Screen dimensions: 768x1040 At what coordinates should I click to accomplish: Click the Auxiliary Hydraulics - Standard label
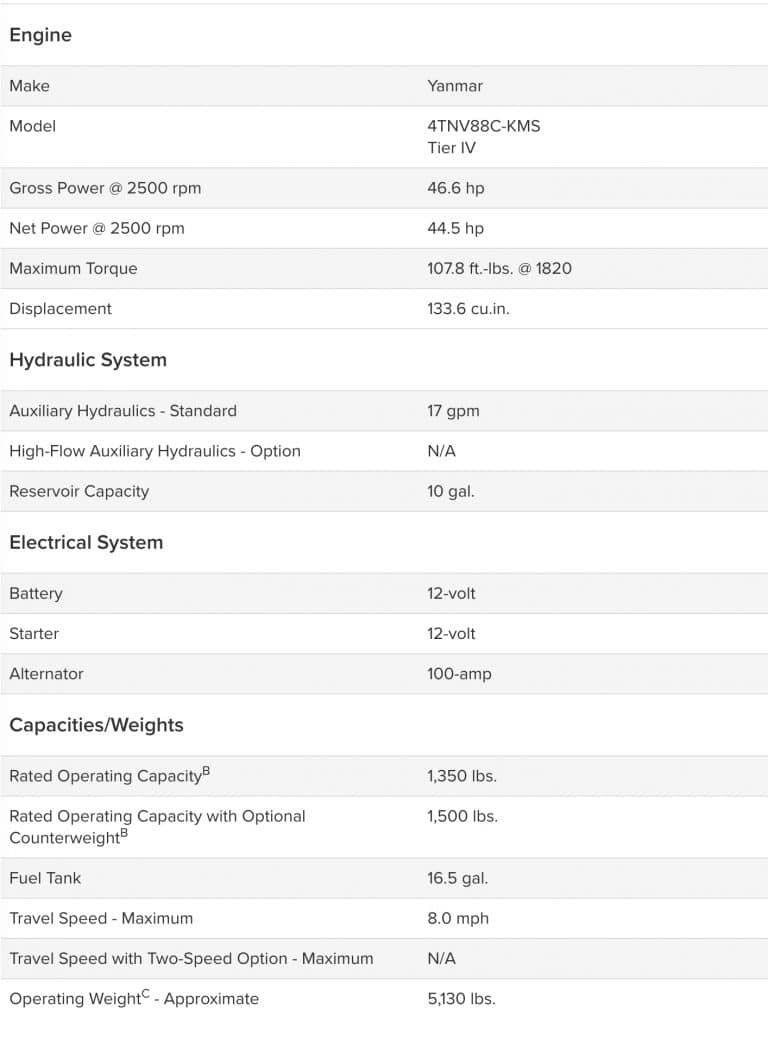point(123,411)
